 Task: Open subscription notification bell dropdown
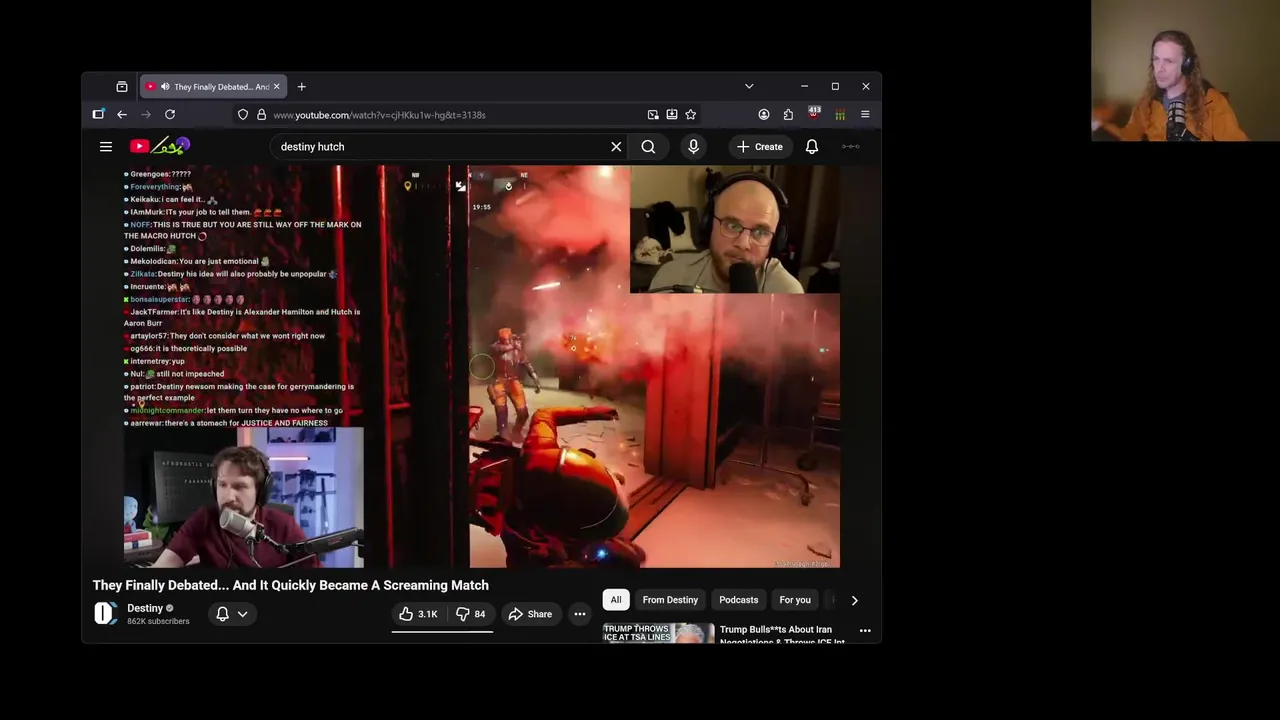point(232,614)
